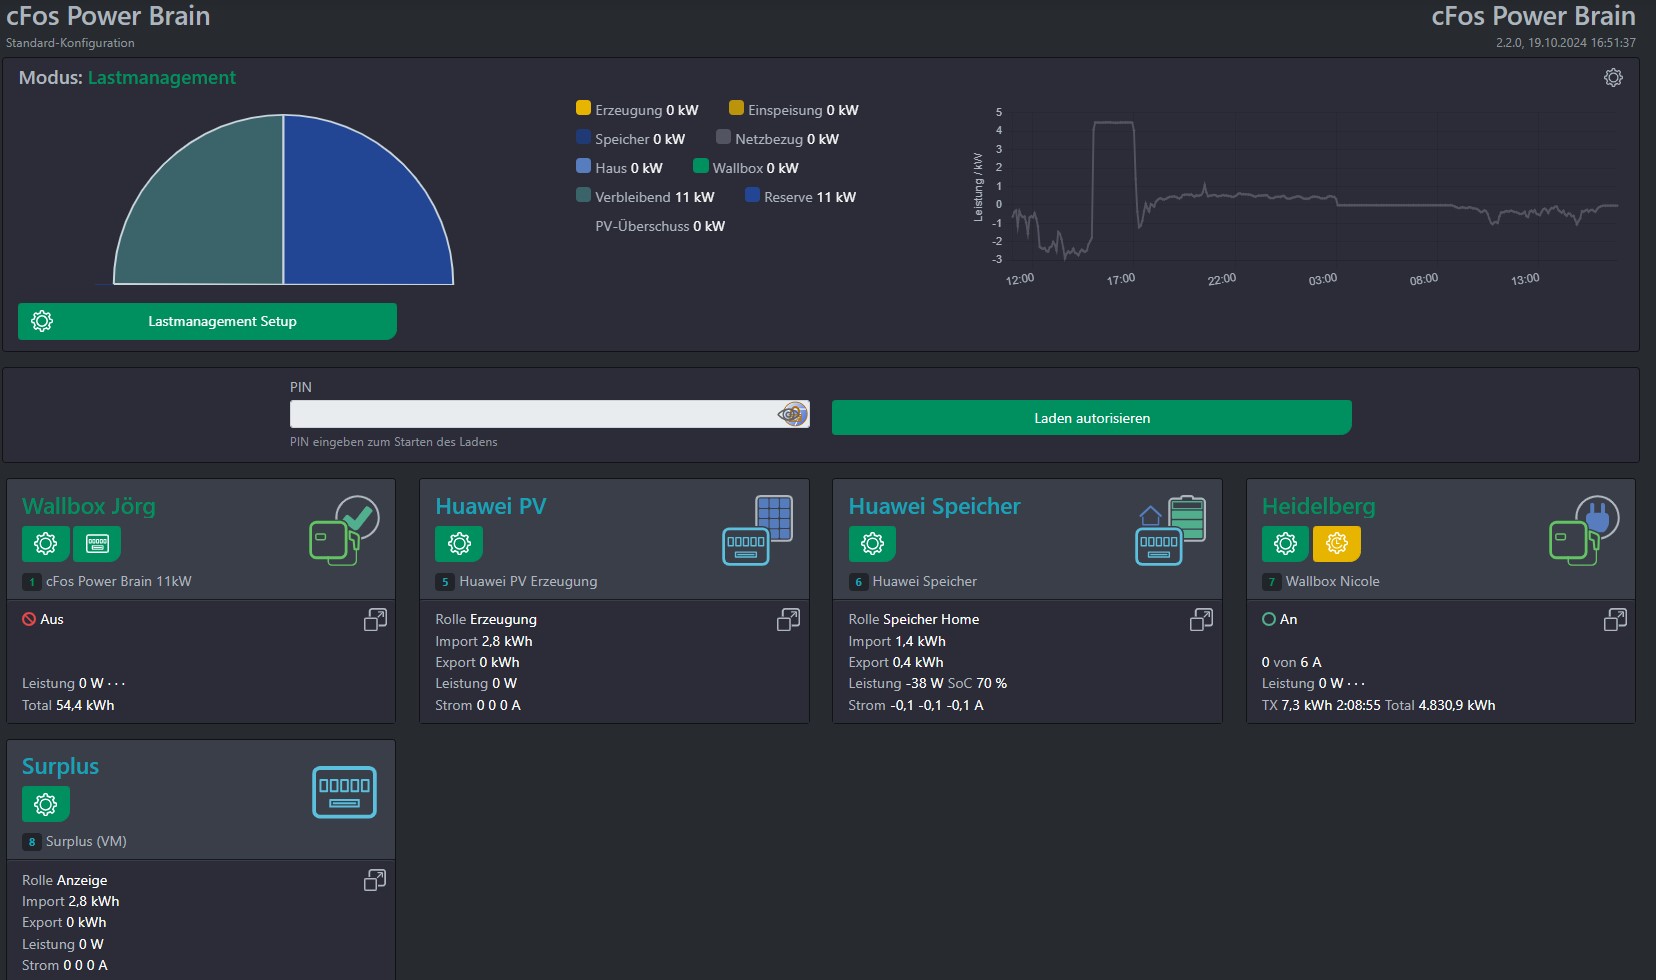Open Wallbox Jörg settings gear
The width and height of the screenshot is (1656, 980).
click(46, 544)
